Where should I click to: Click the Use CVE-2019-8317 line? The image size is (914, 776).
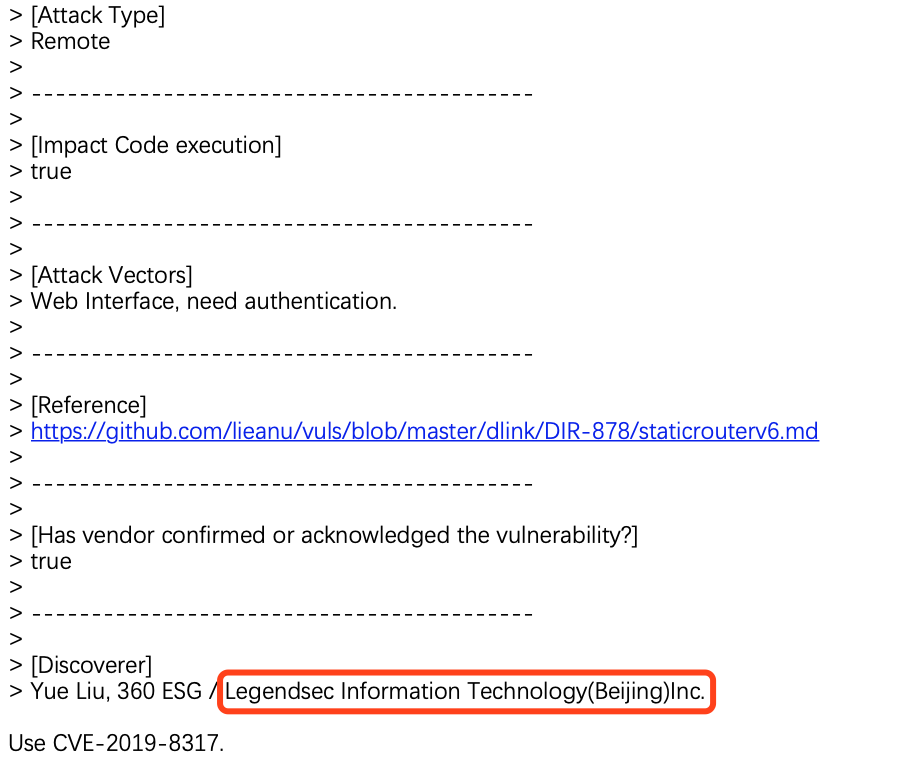click(x=116, y=743)
